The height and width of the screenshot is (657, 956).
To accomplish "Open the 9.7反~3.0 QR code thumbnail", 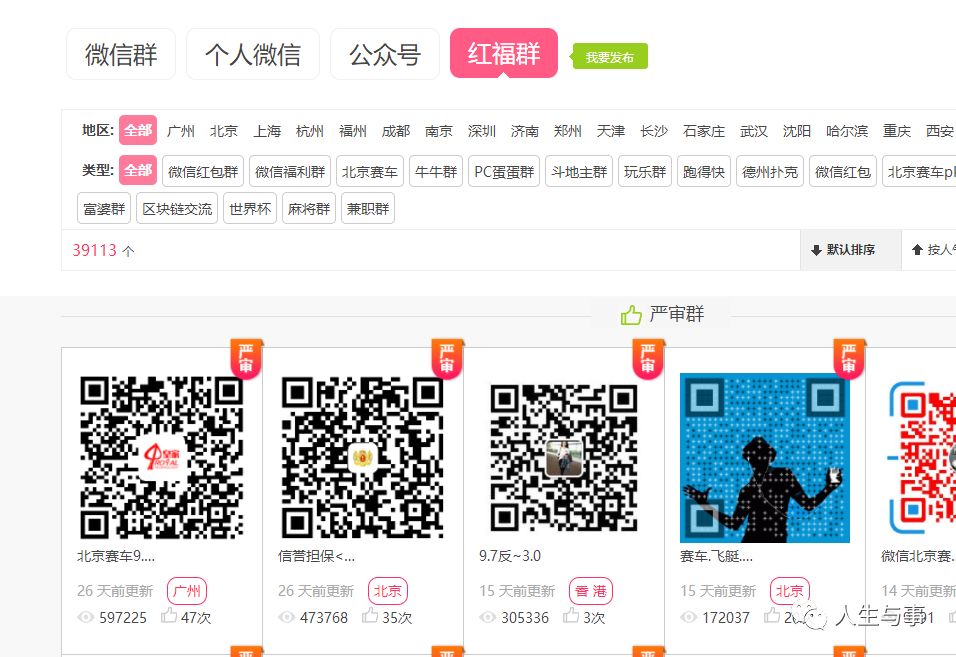I will (564, 457).
